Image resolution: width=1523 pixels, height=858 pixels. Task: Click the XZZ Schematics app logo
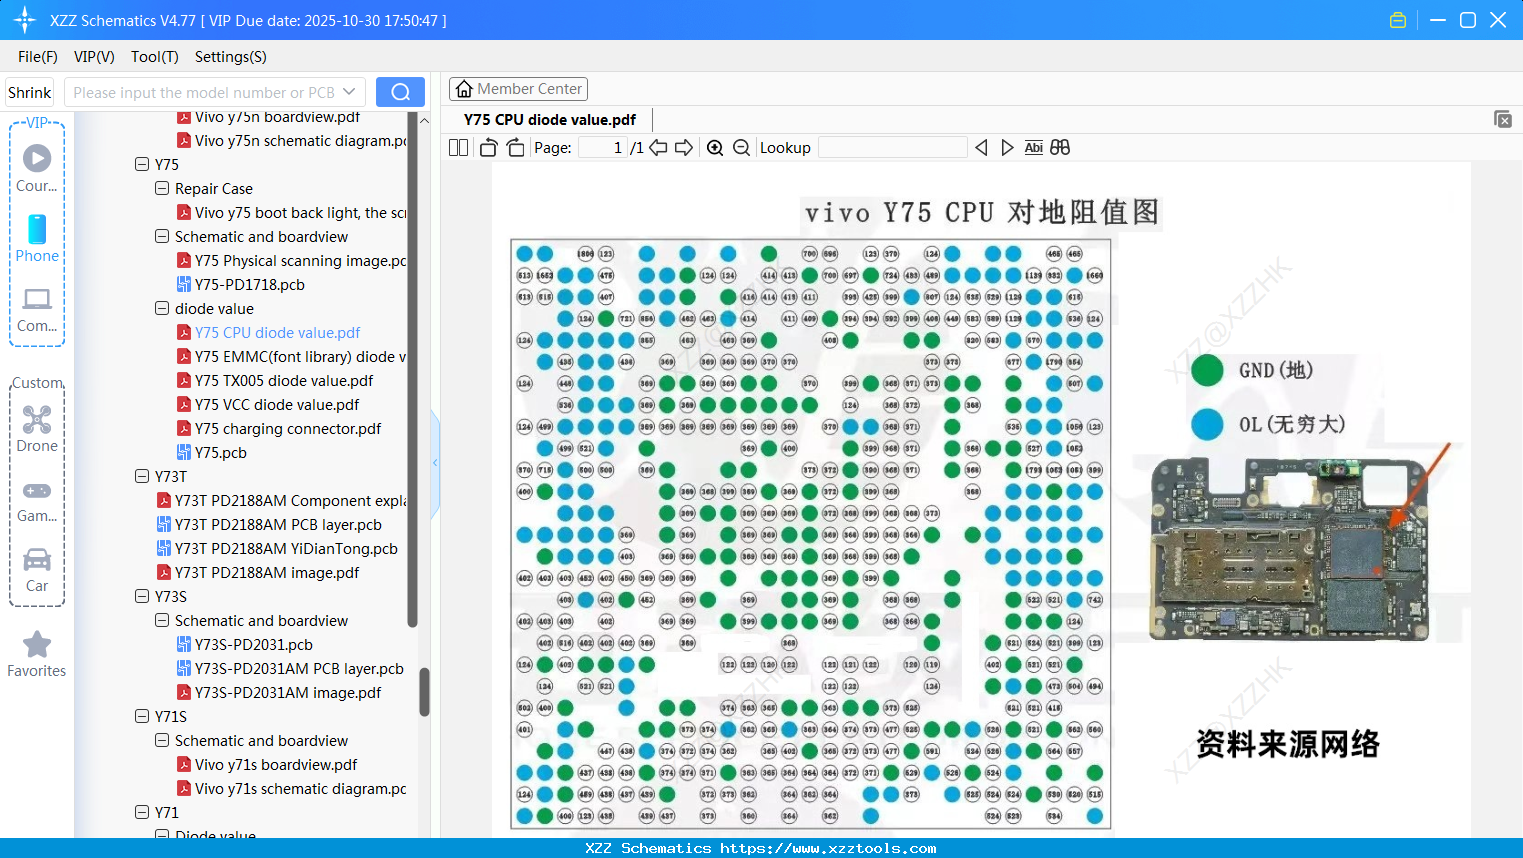(x=25, y=20)
